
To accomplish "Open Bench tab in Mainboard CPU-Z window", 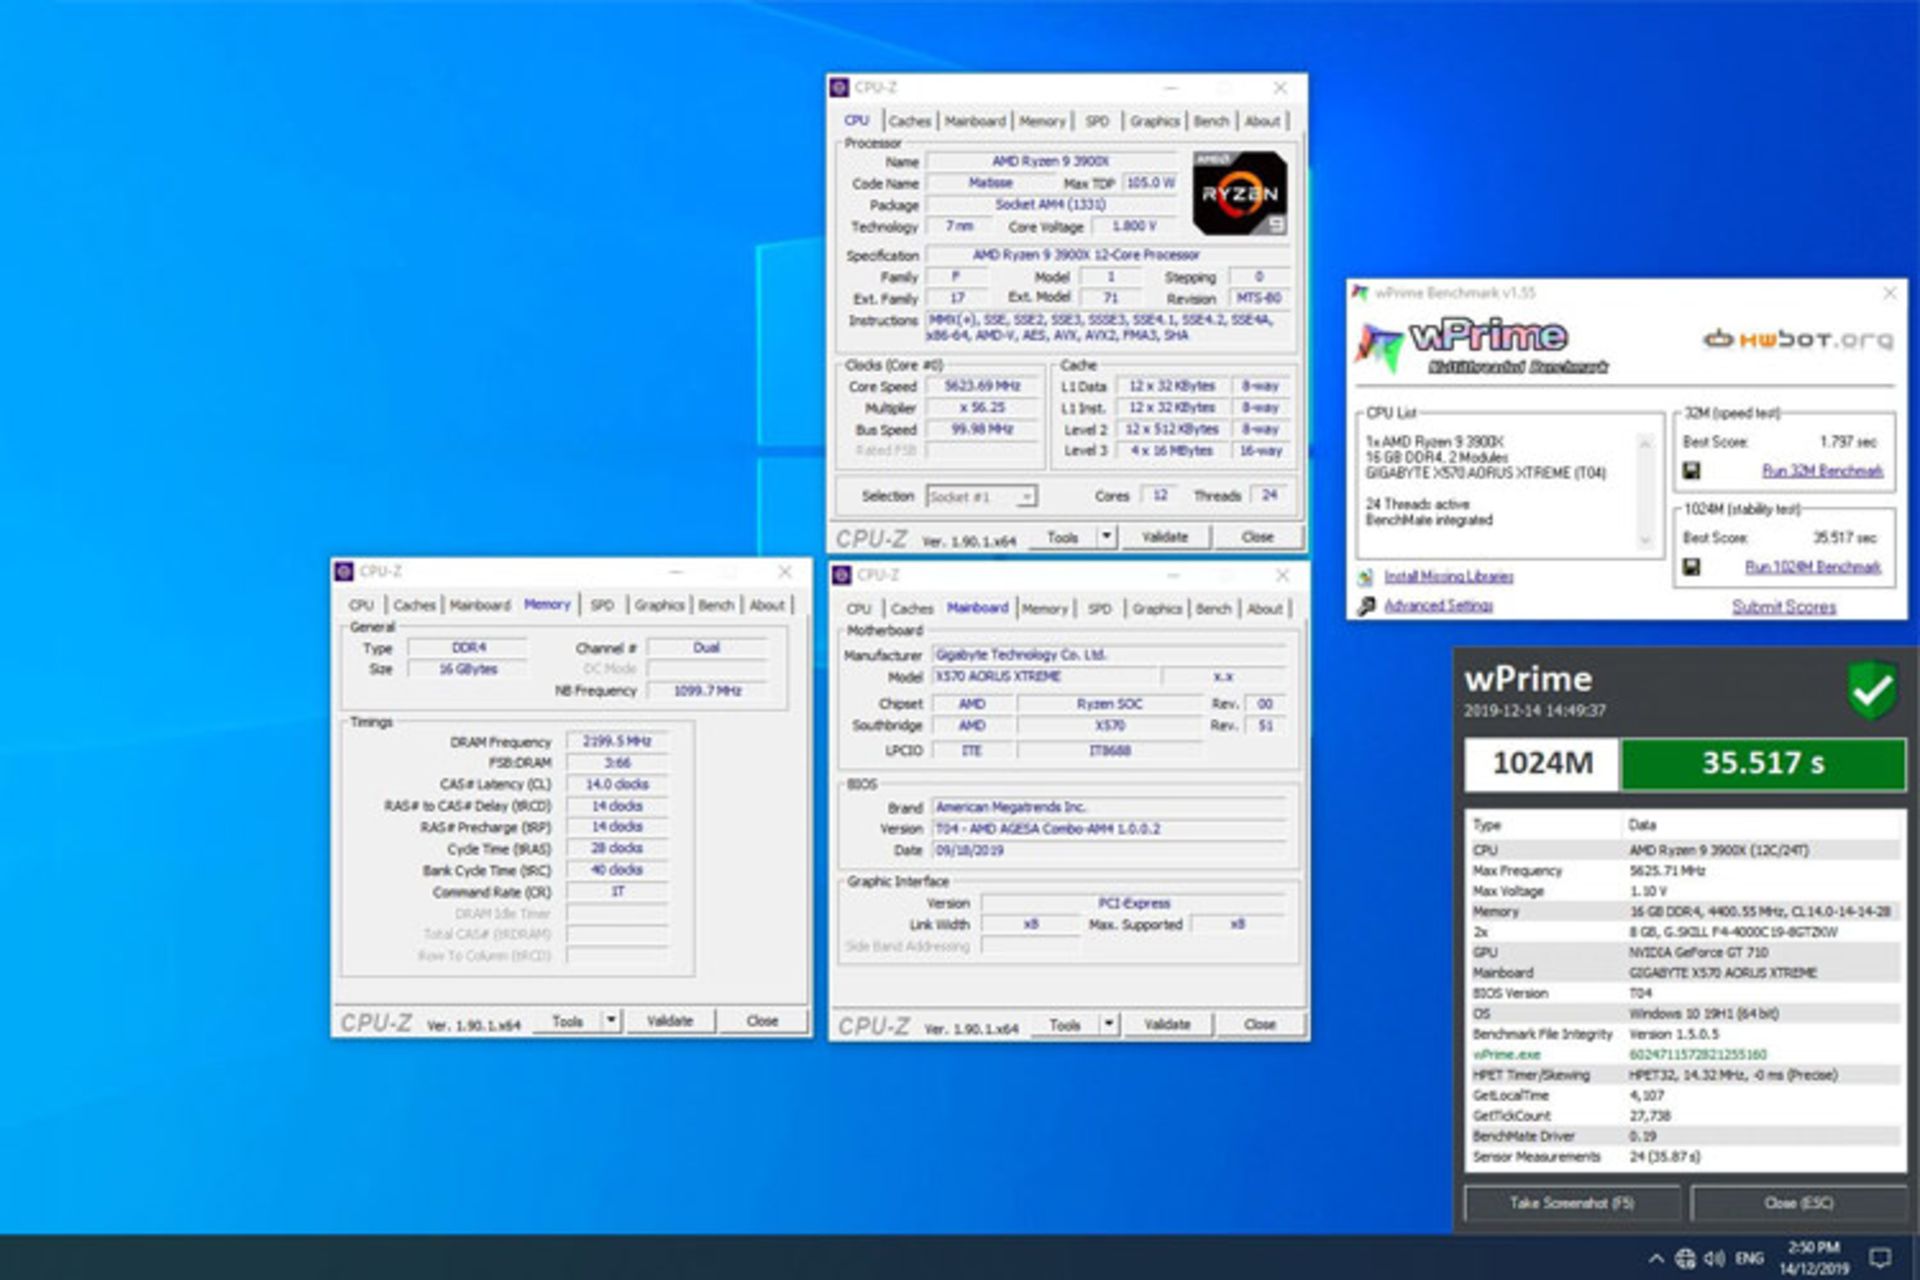I will pos(1213,608).
